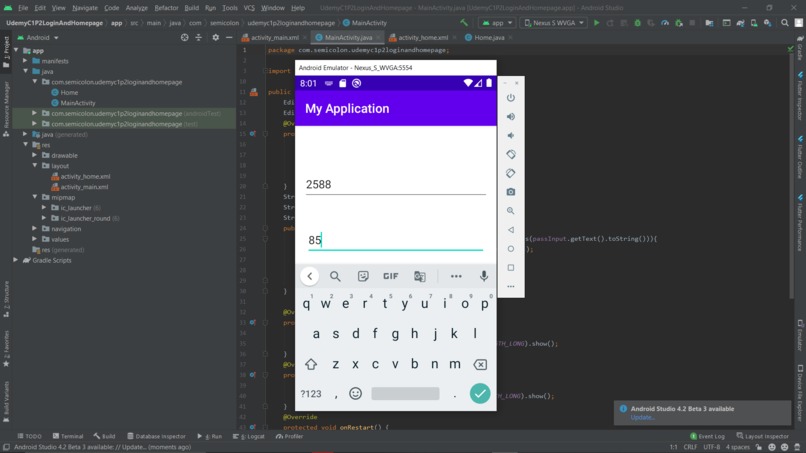Click the Update link in notification
This screenshot has height=453, width=806.
coord(643,418)
